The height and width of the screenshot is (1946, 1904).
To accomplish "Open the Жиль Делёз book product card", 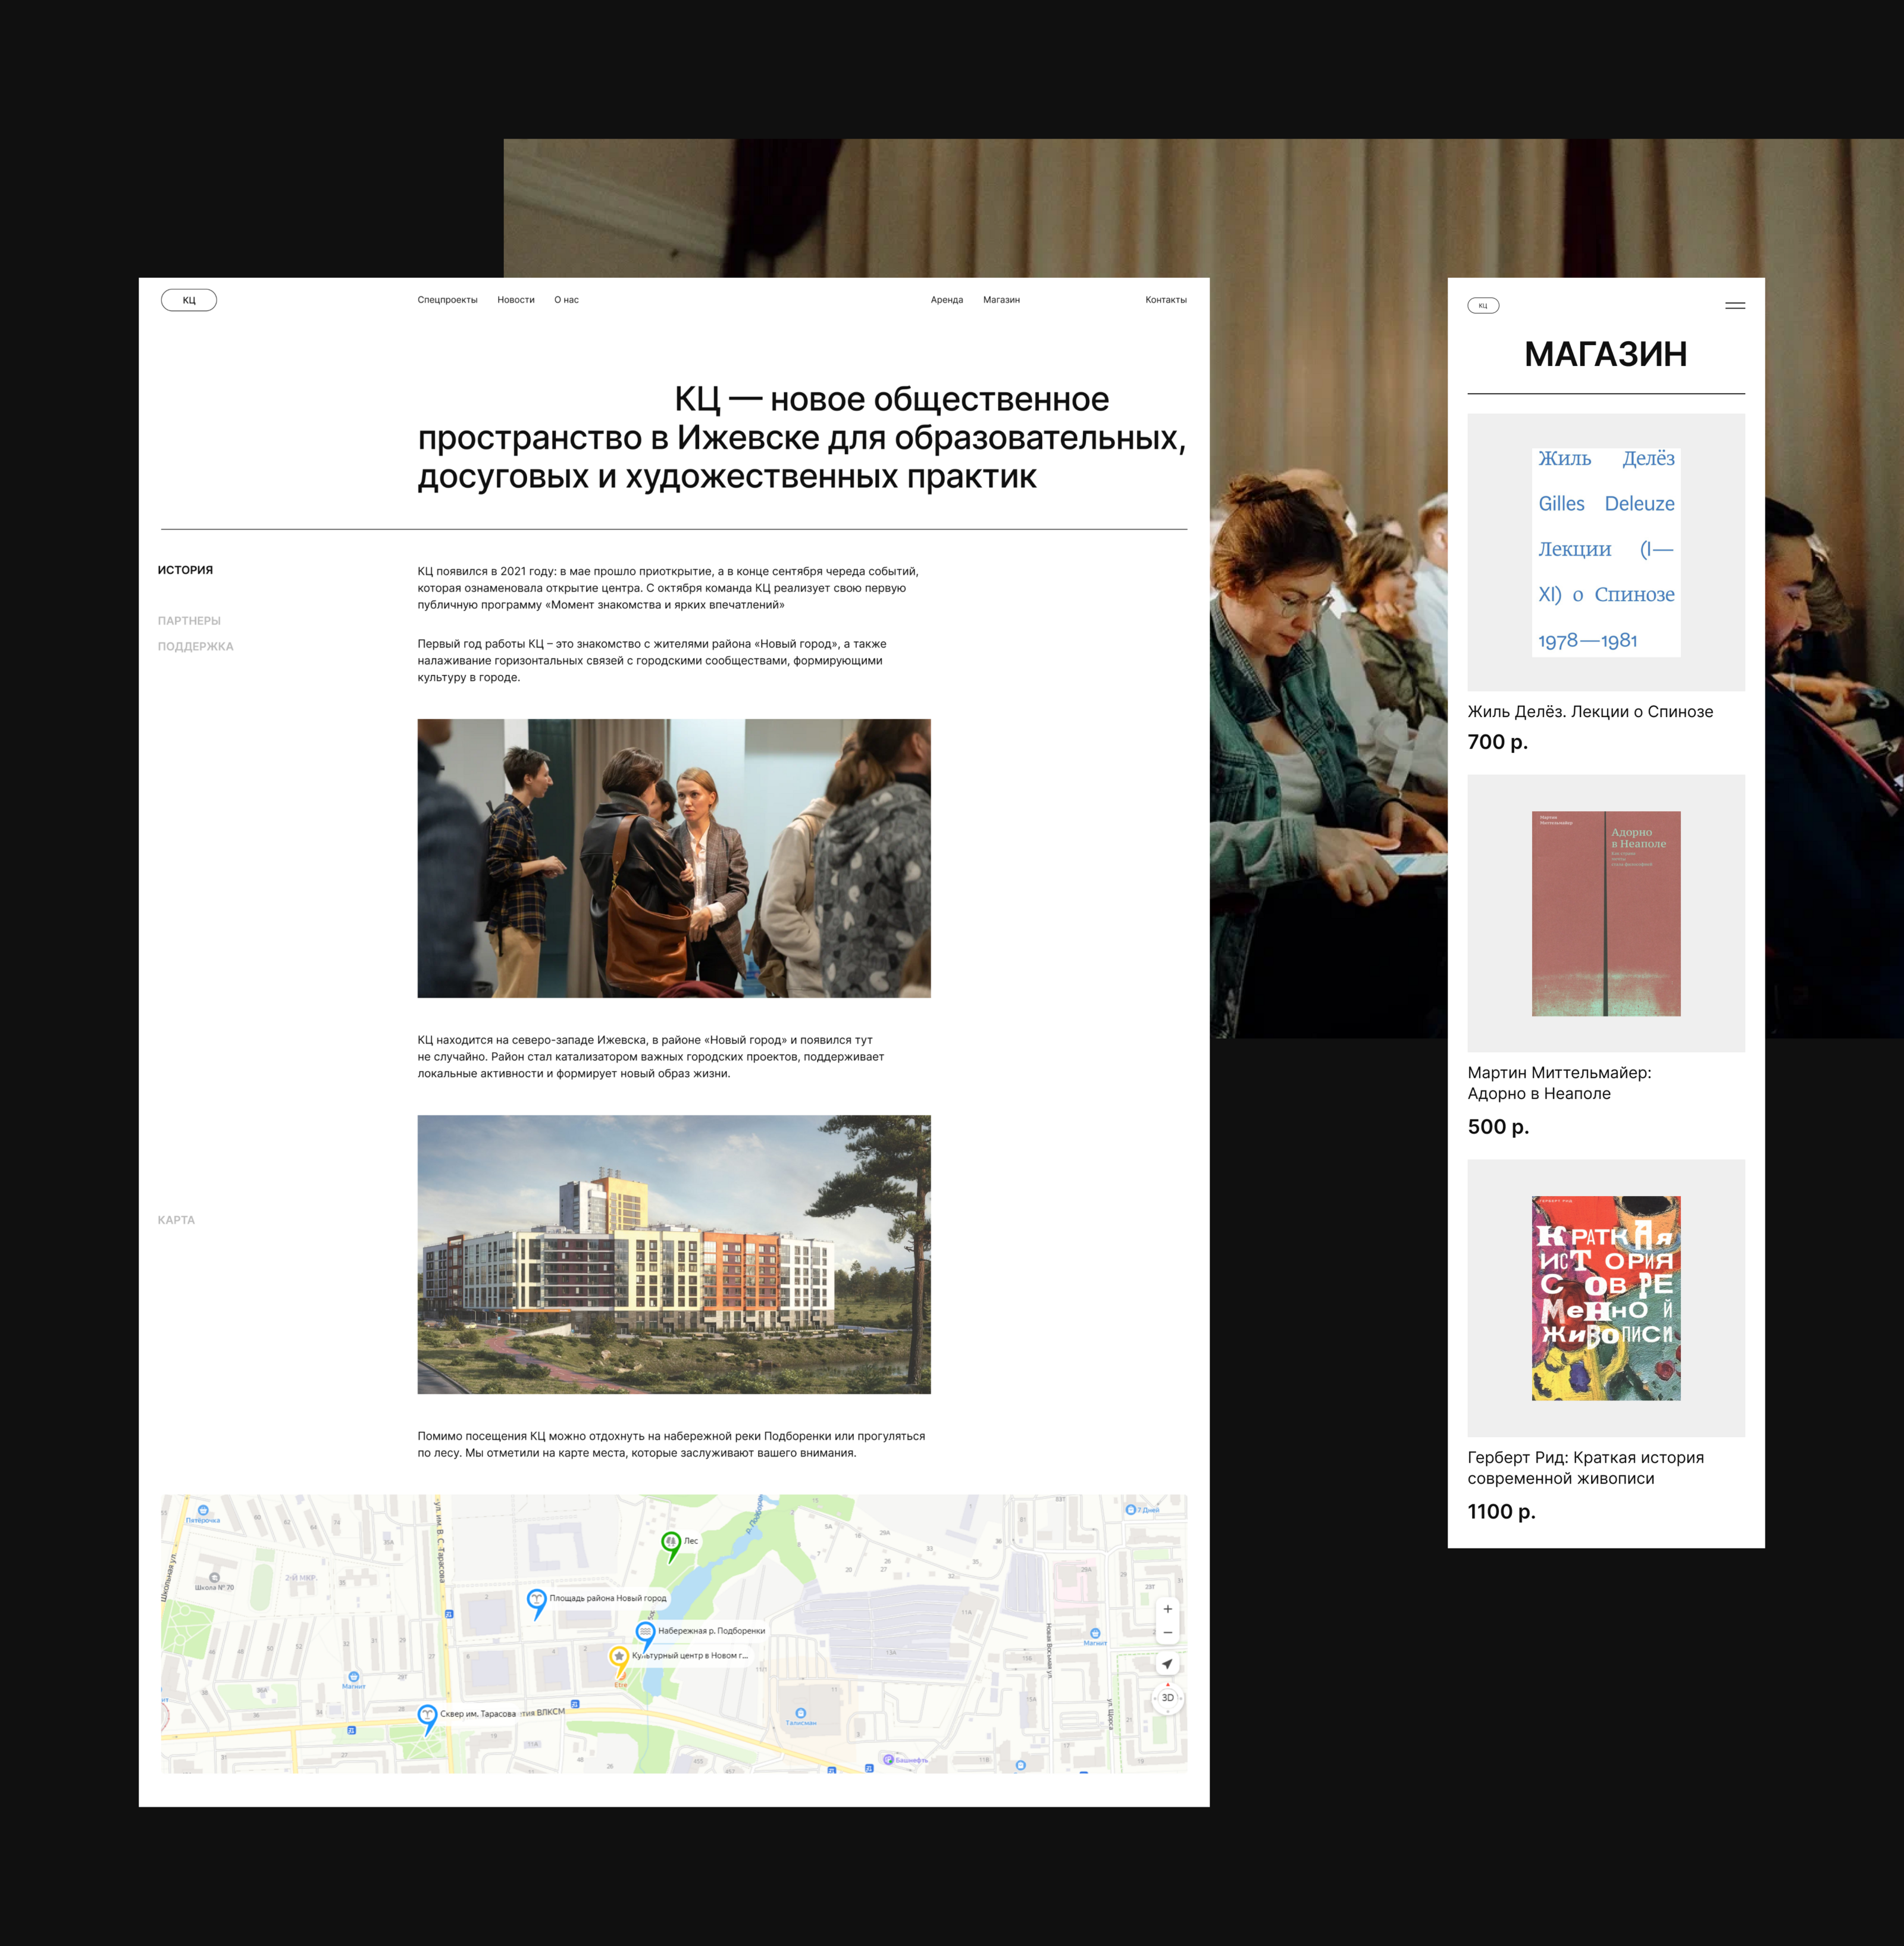I will (1606, 552).
